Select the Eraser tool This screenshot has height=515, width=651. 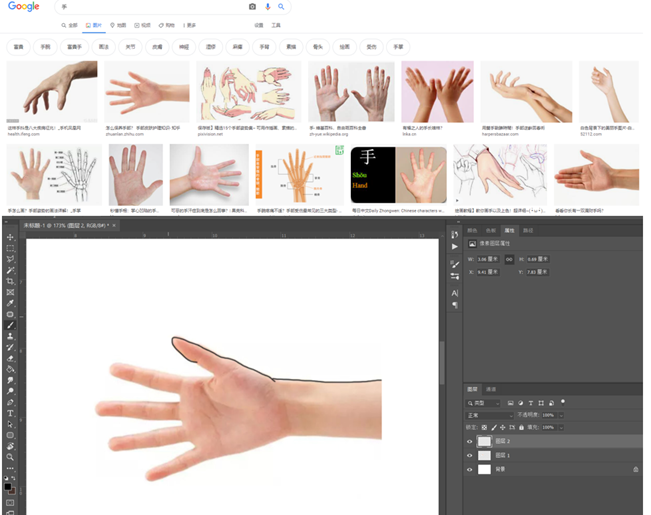coord(10,358)
